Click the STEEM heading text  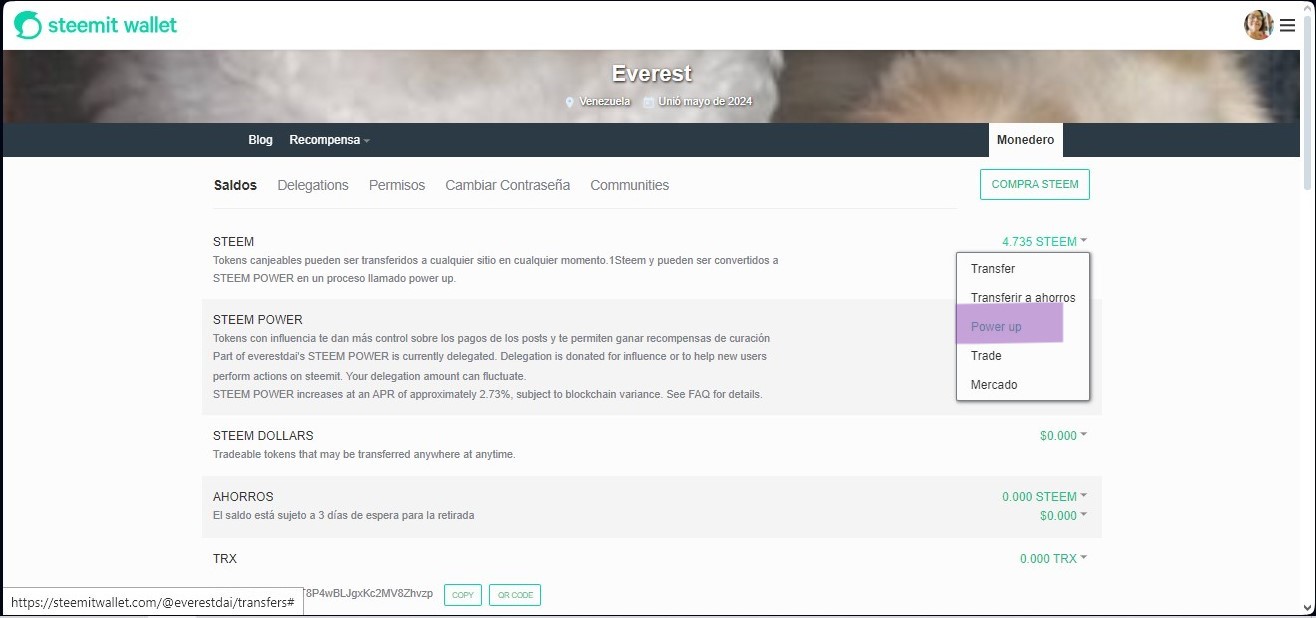pos(234,241)
